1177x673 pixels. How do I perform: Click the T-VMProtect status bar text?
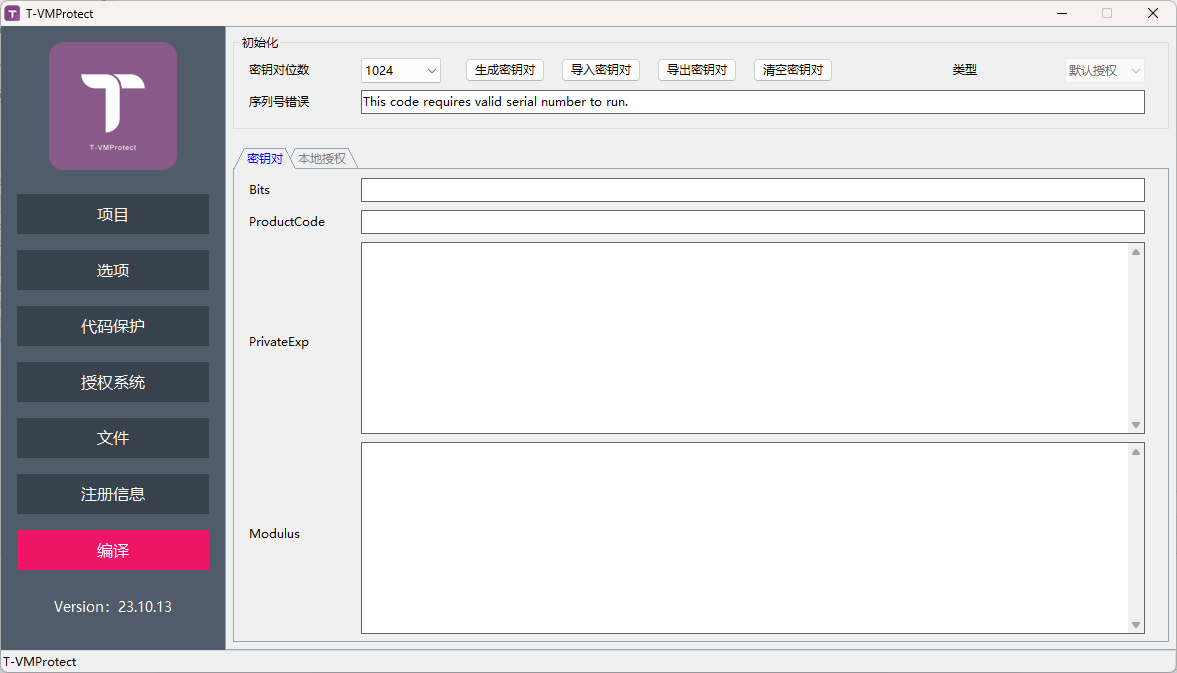pyautogui.click(x=40, y=662)
